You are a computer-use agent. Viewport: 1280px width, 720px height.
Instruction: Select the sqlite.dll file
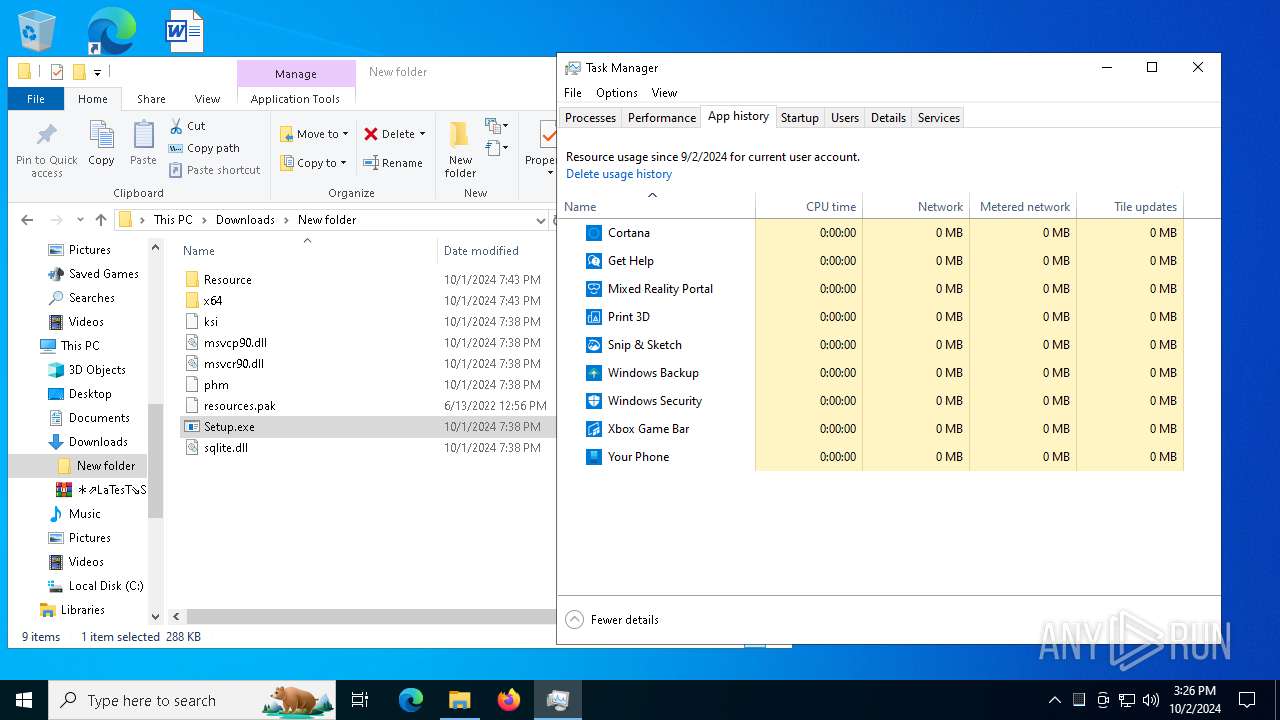[366, 448]
